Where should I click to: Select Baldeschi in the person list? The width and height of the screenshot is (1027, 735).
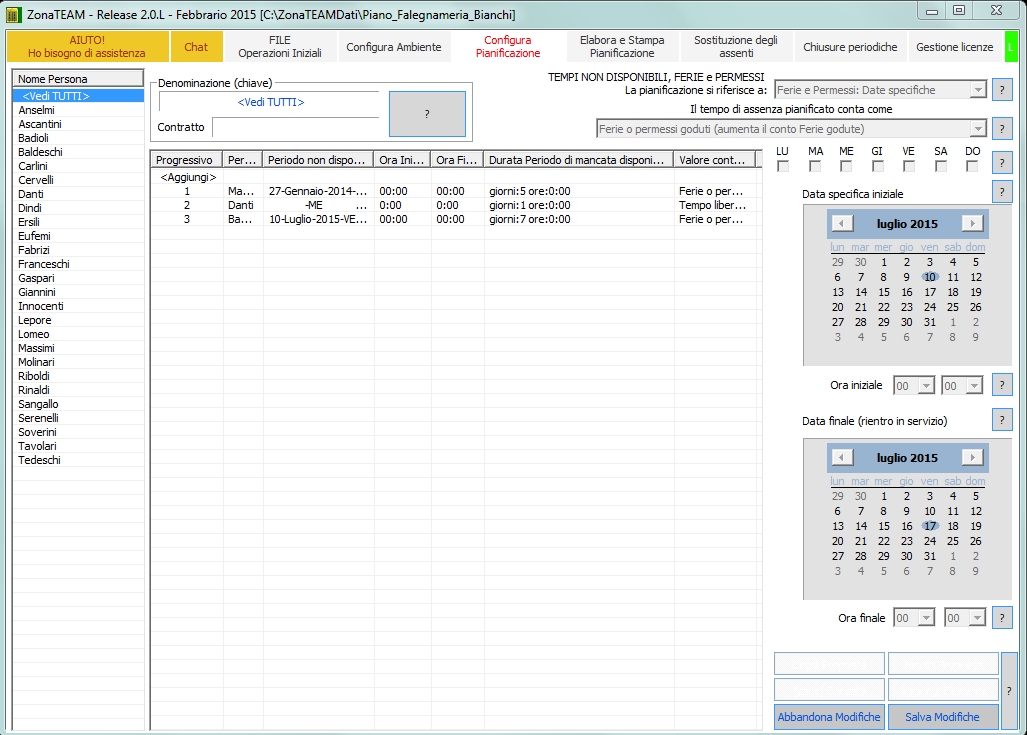coord(78,152)
